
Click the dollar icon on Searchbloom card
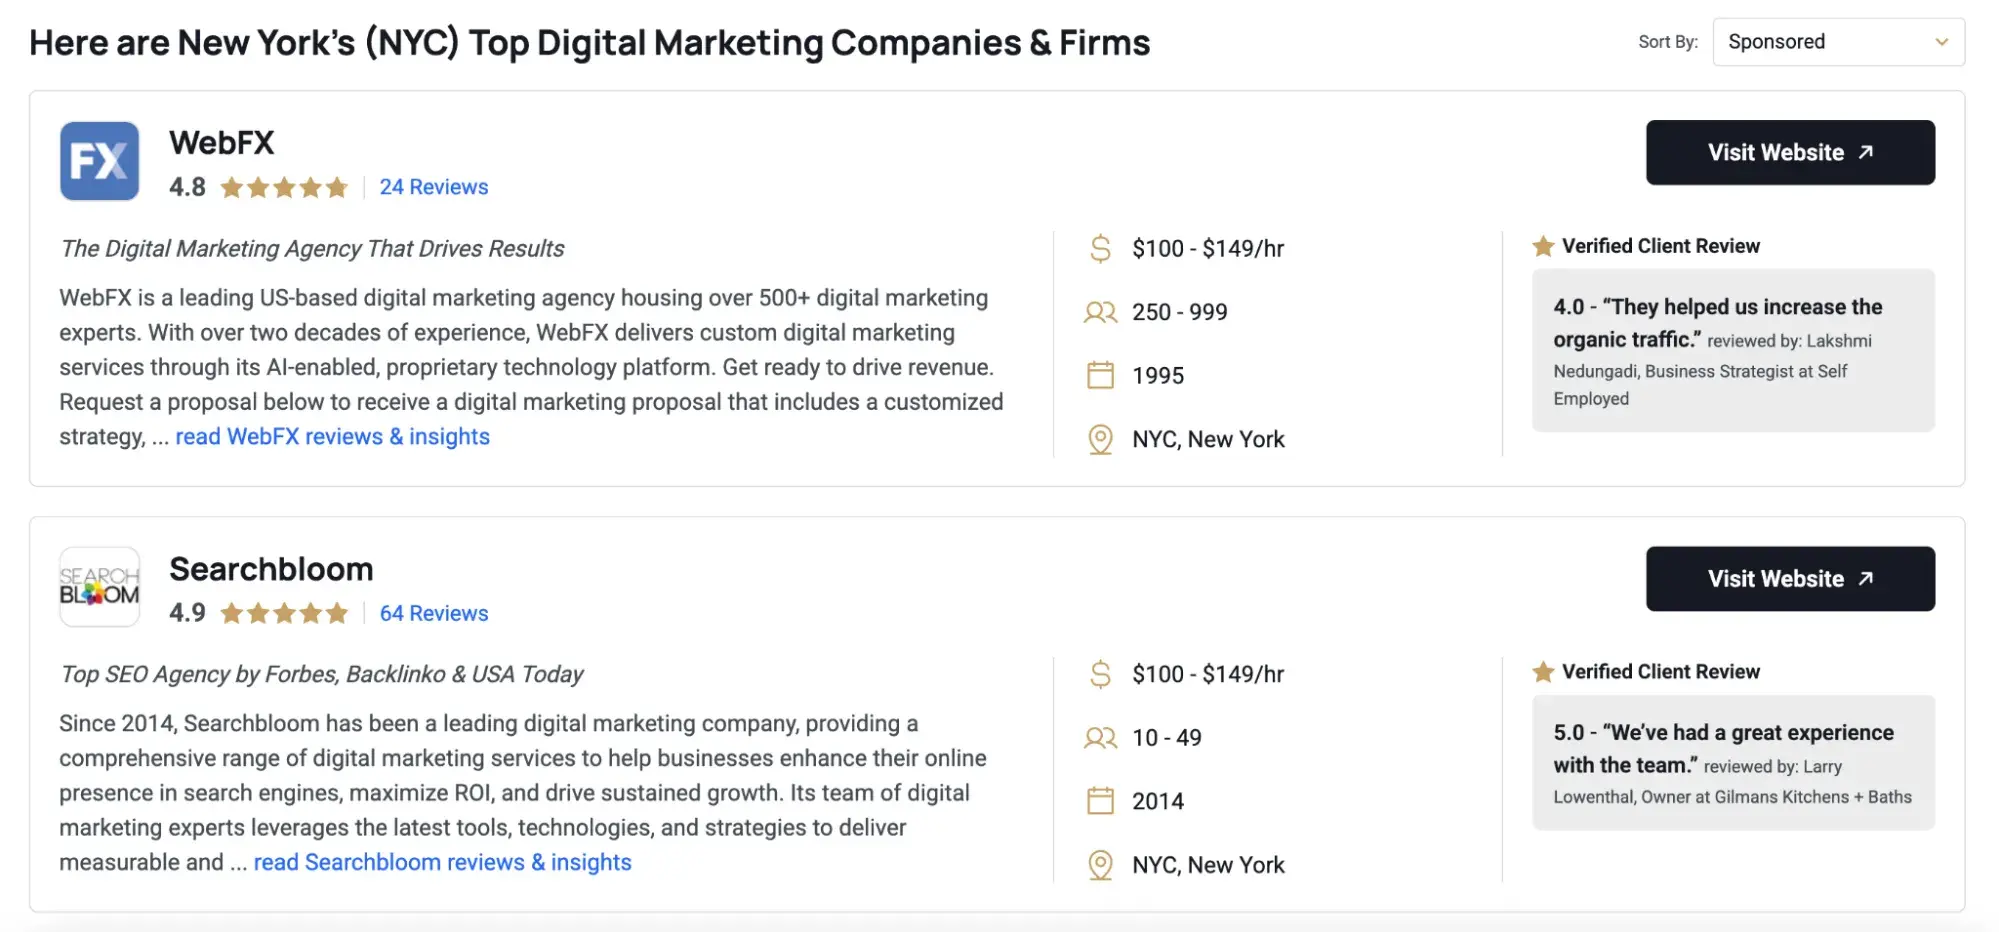click(x=1101, y=674)
